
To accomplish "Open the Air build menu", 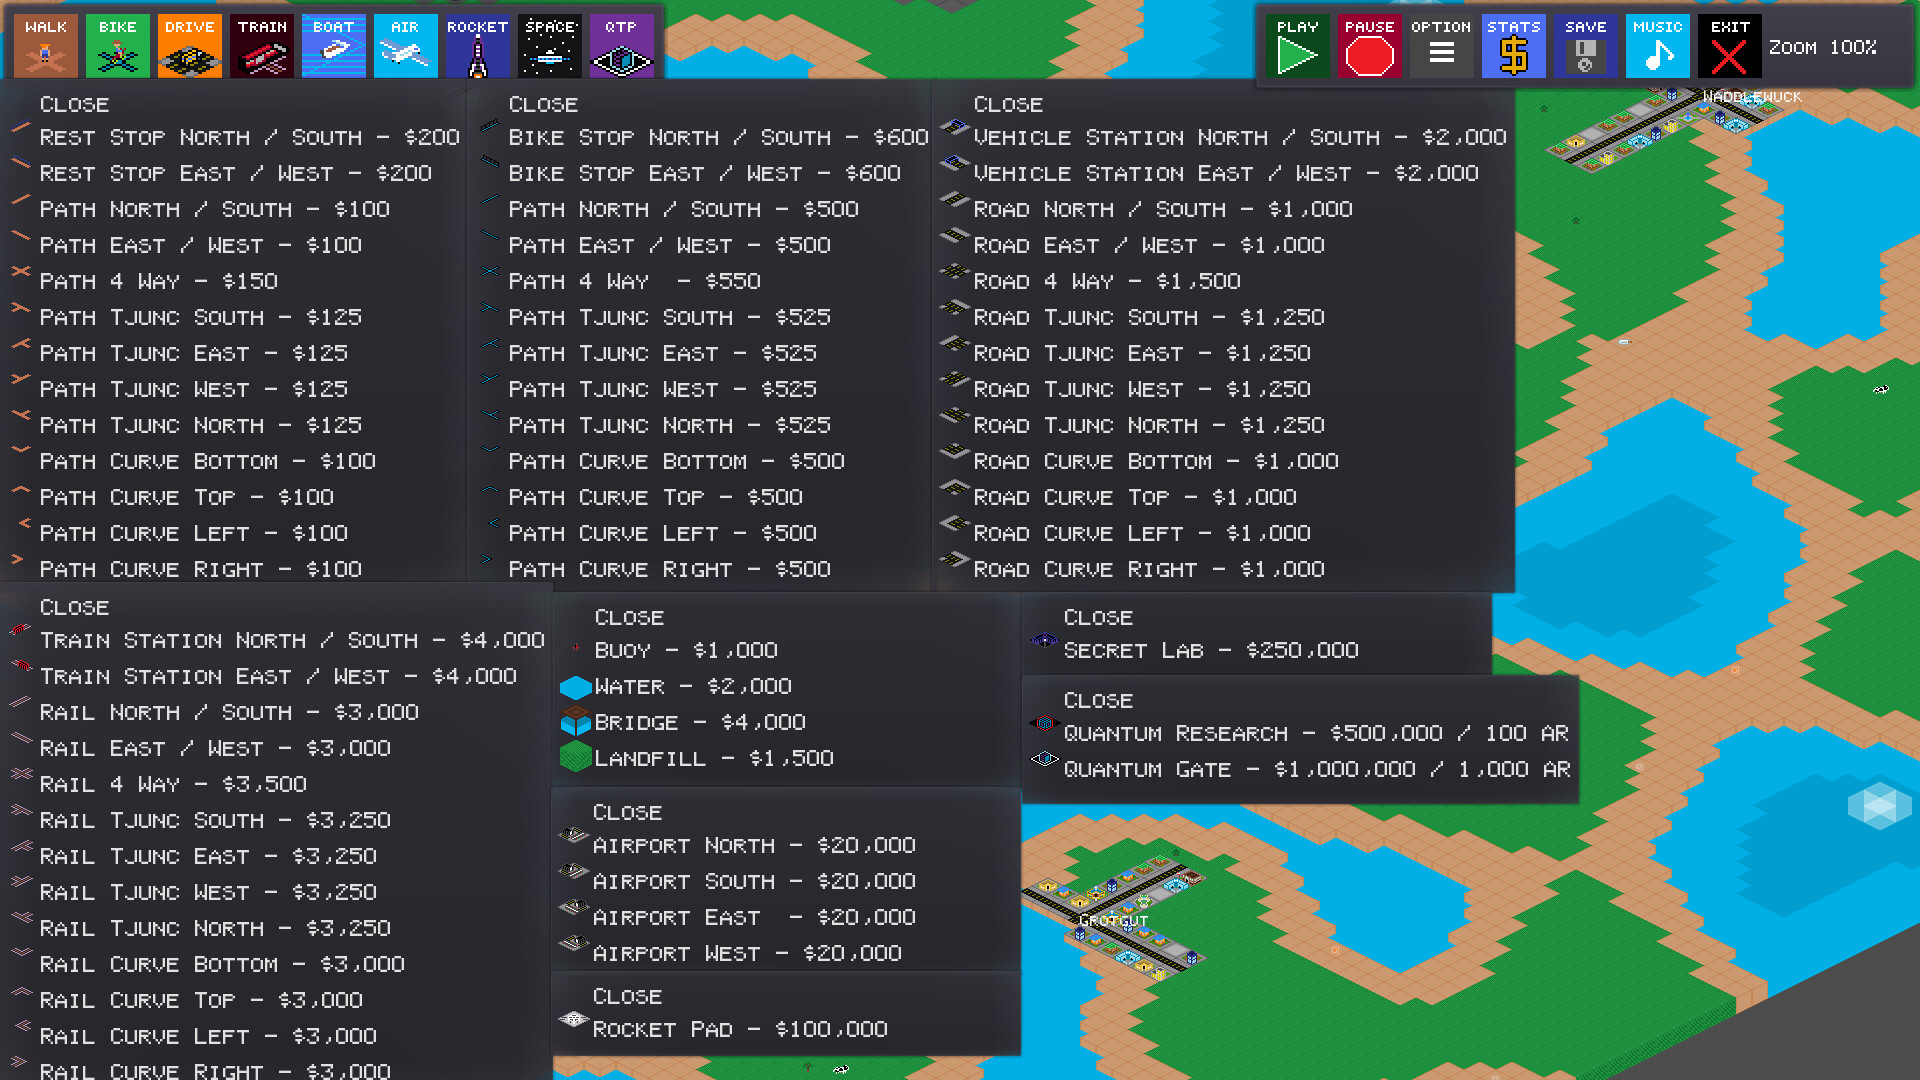I will 406,46.
